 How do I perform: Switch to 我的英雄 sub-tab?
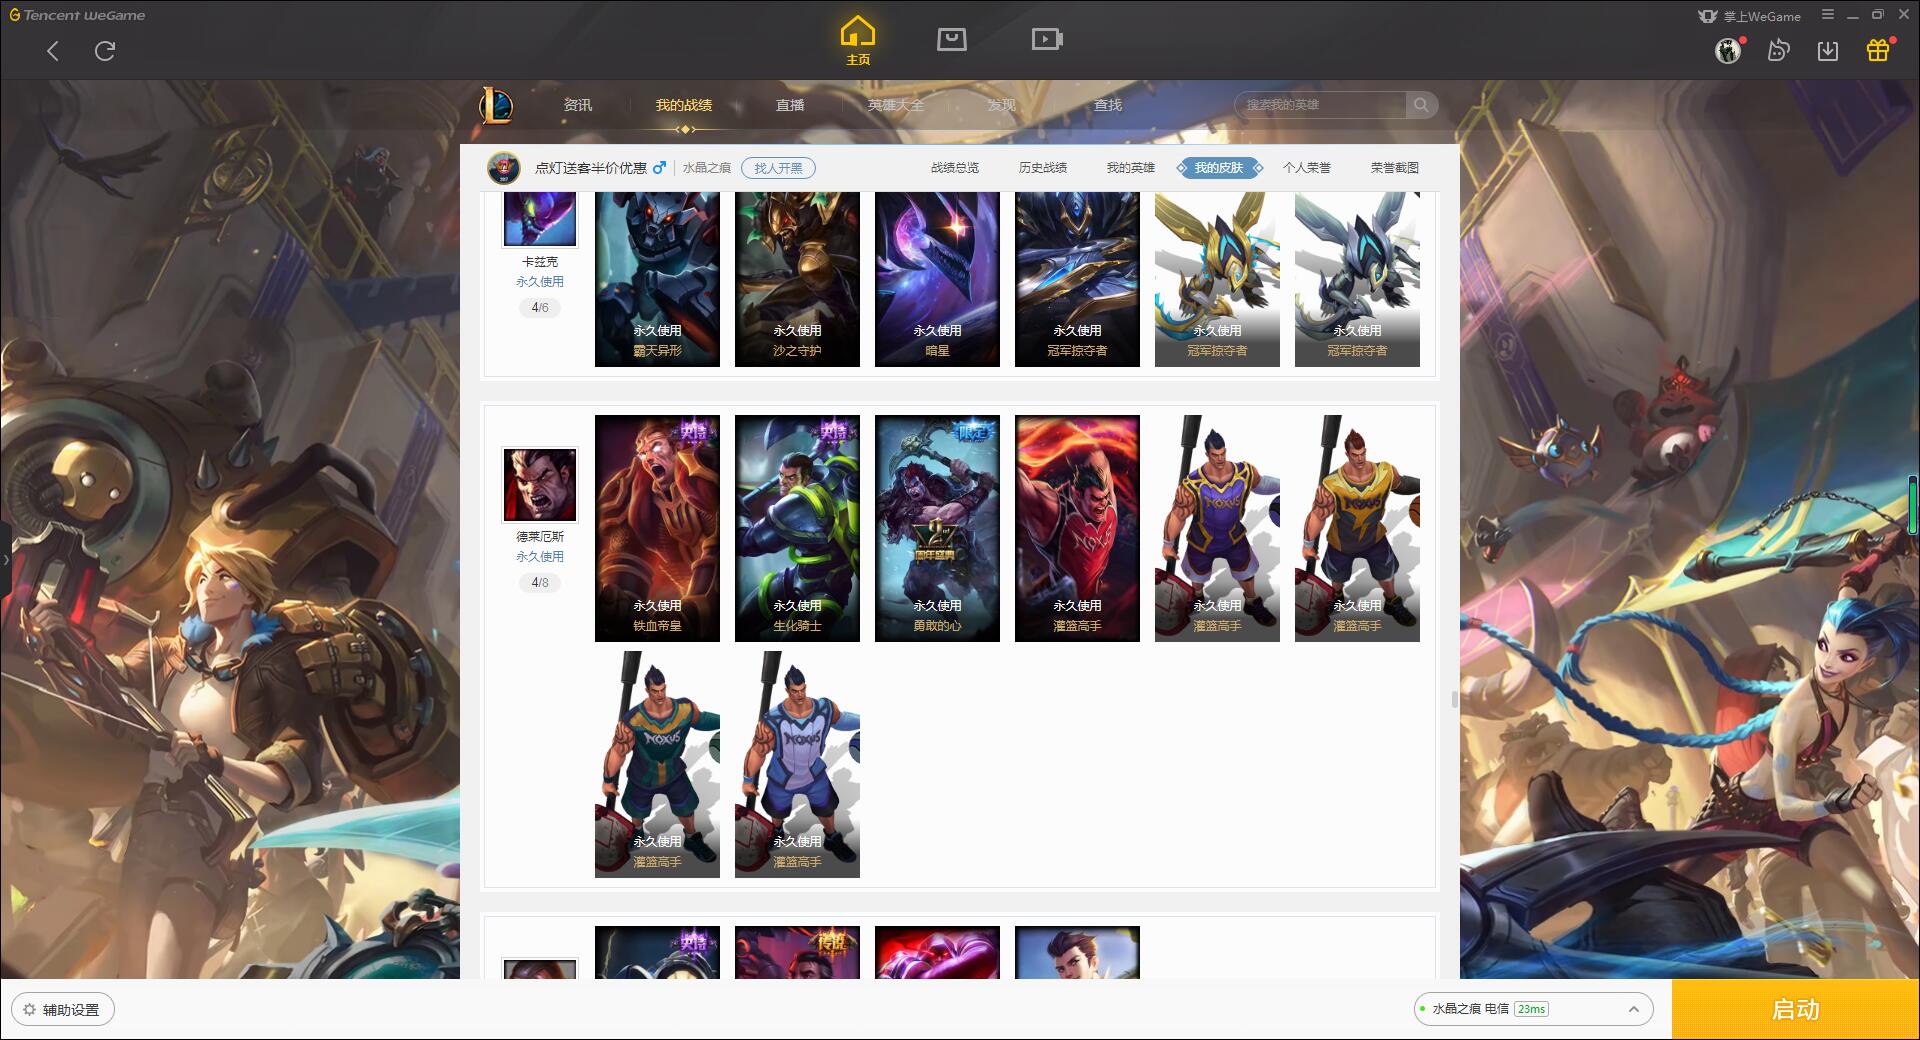point(1131,168)
